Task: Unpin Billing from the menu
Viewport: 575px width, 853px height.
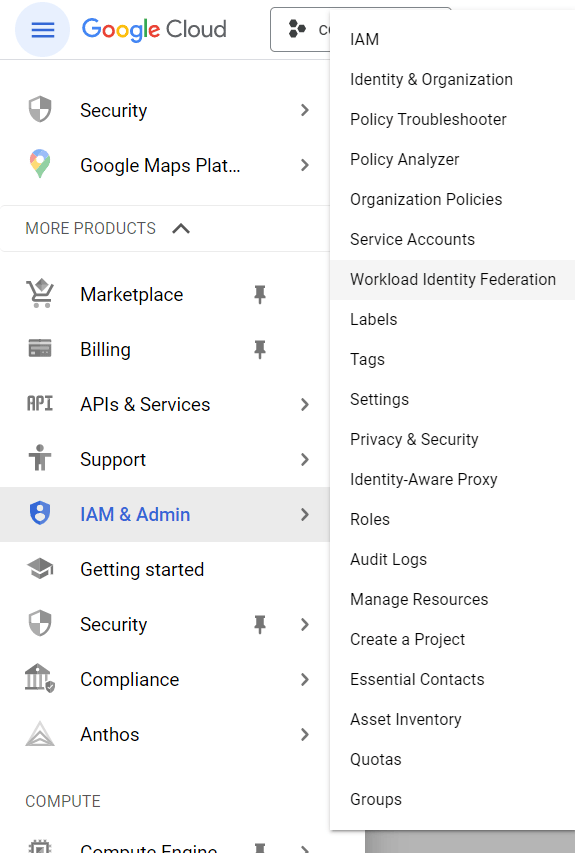Action: [260, 349]
